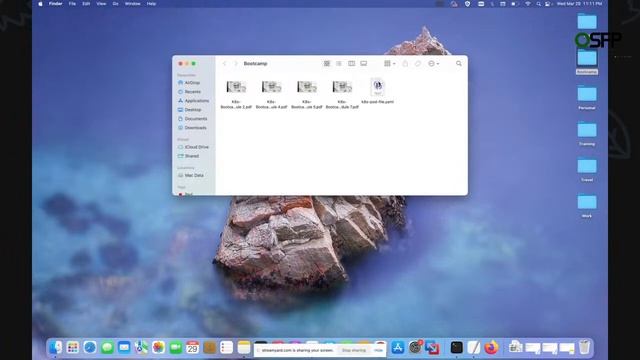Screen dimensions: 640x360
Task: Open the File menu
Action: click(72, 4)
